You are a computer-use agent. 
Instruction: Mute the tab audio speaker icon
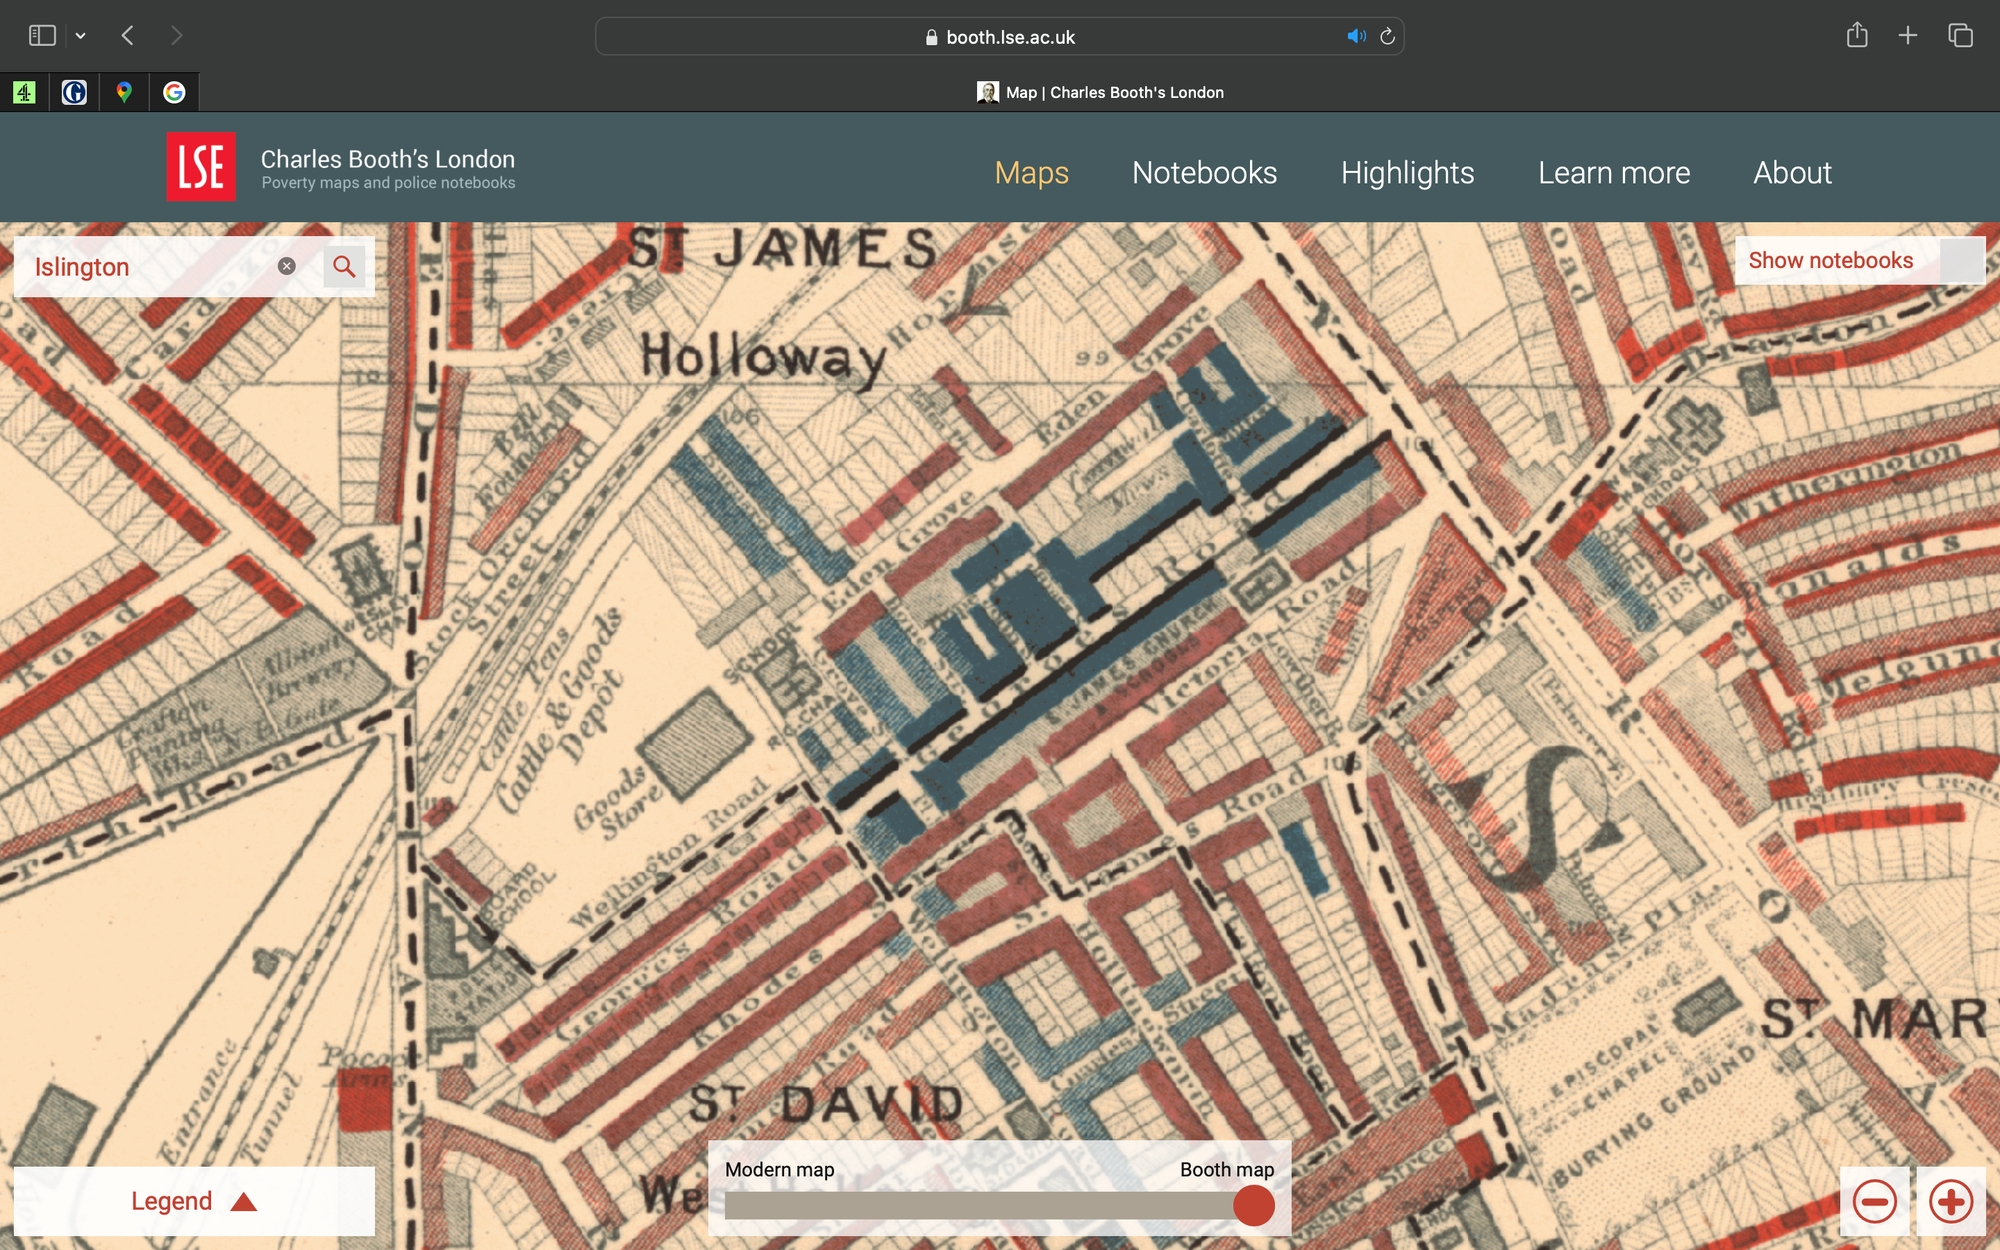pyautogui.click(x=1356, y=36)
